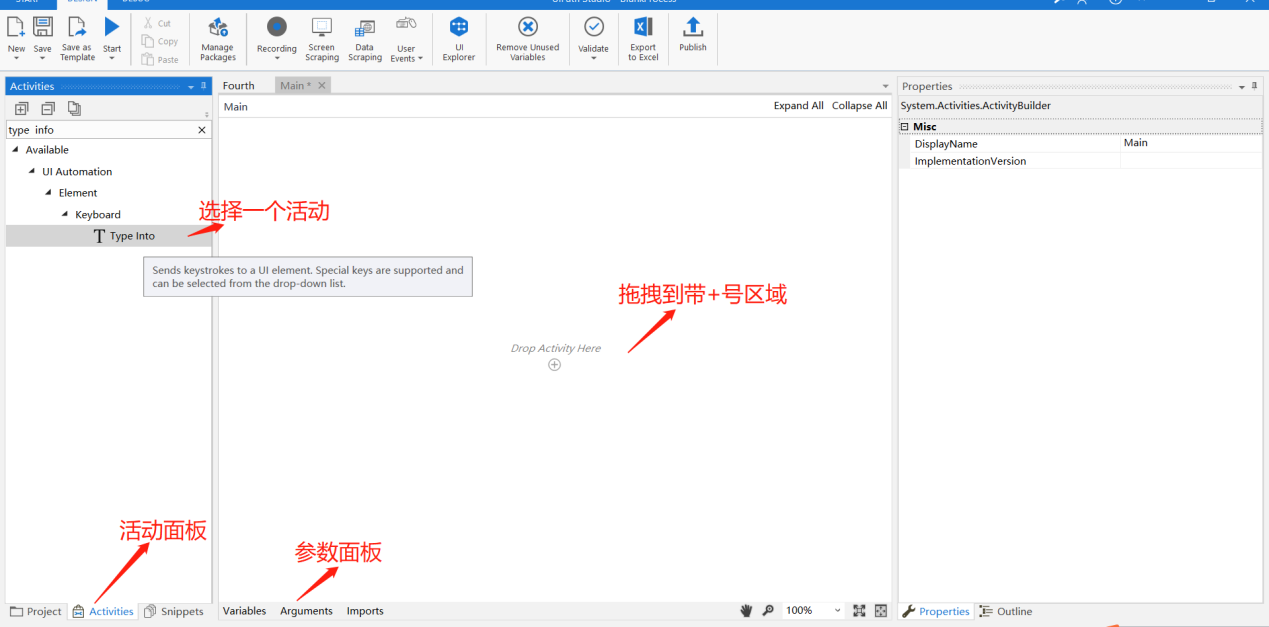
Task: Click the plus drop activity icon
Action: pyautogui.click(x=555, y=365)
